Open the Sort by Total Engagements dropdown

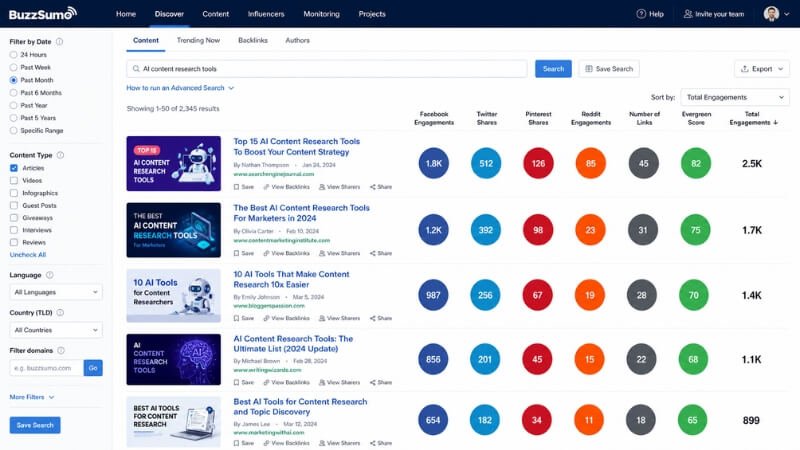pyautogui.click(x=735, y=97)
